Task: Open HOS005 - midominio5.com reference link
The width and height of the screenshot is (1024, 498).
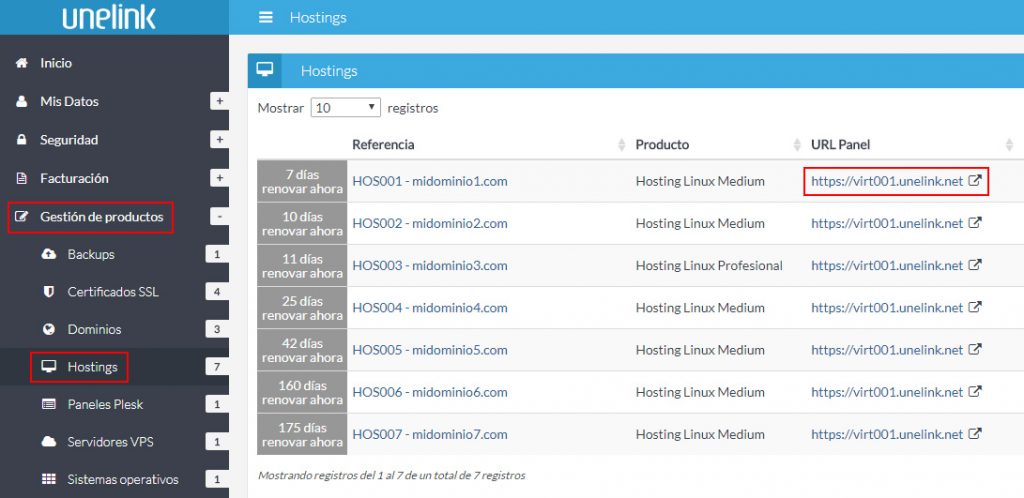Action: 430,350
